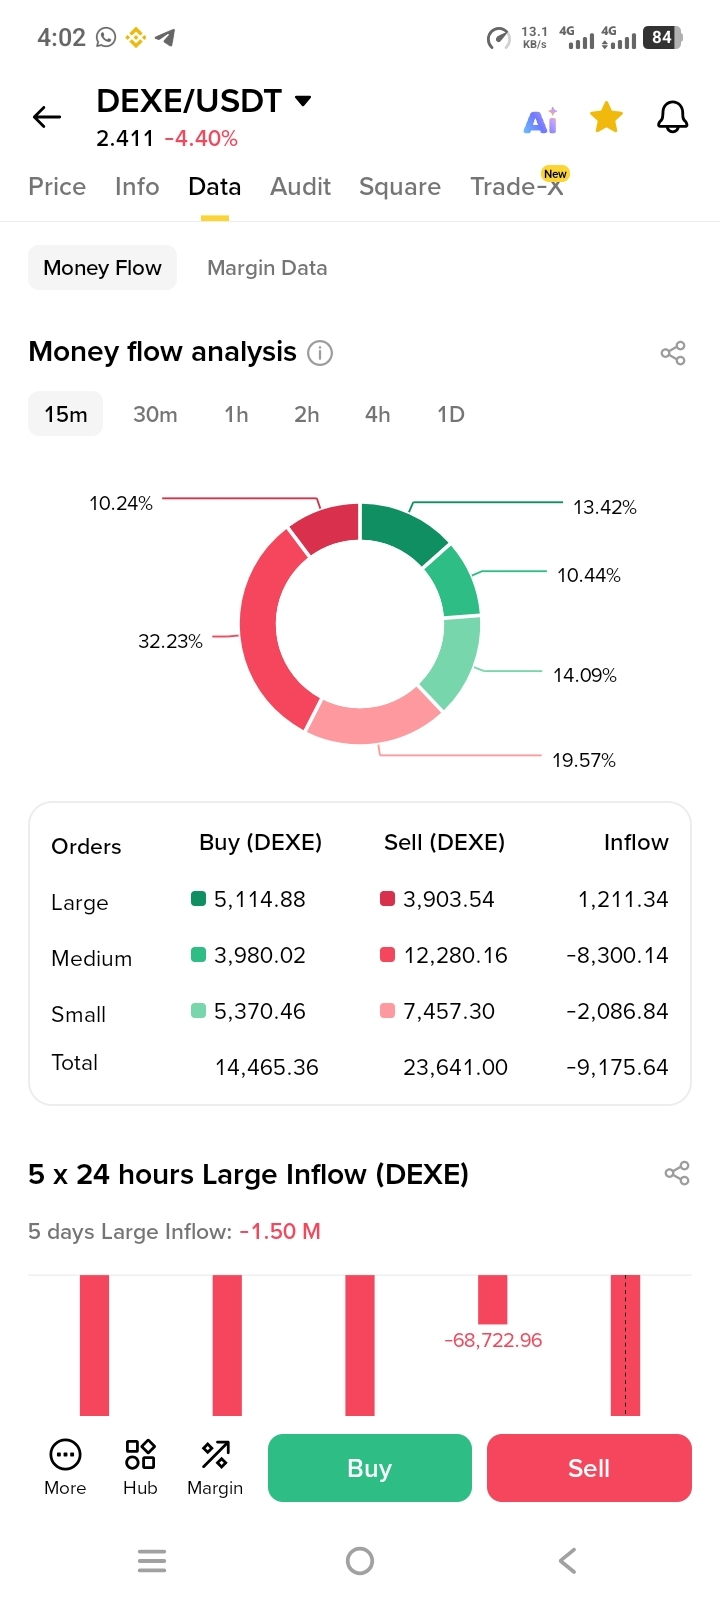Tap the 10.44% chart label

click(589, 575)
